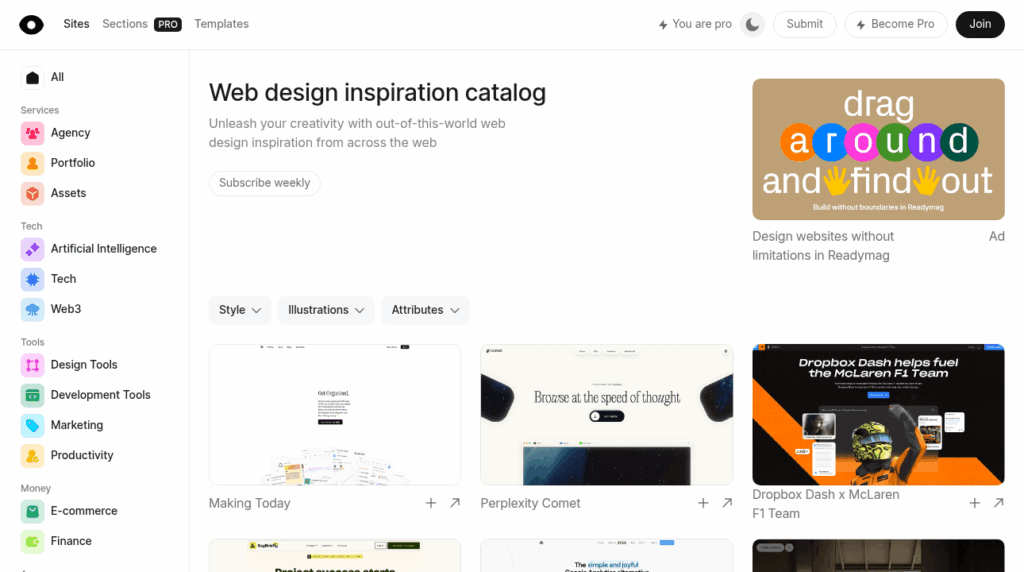
Task: Click the You are pro link
Action: [695, 24]
